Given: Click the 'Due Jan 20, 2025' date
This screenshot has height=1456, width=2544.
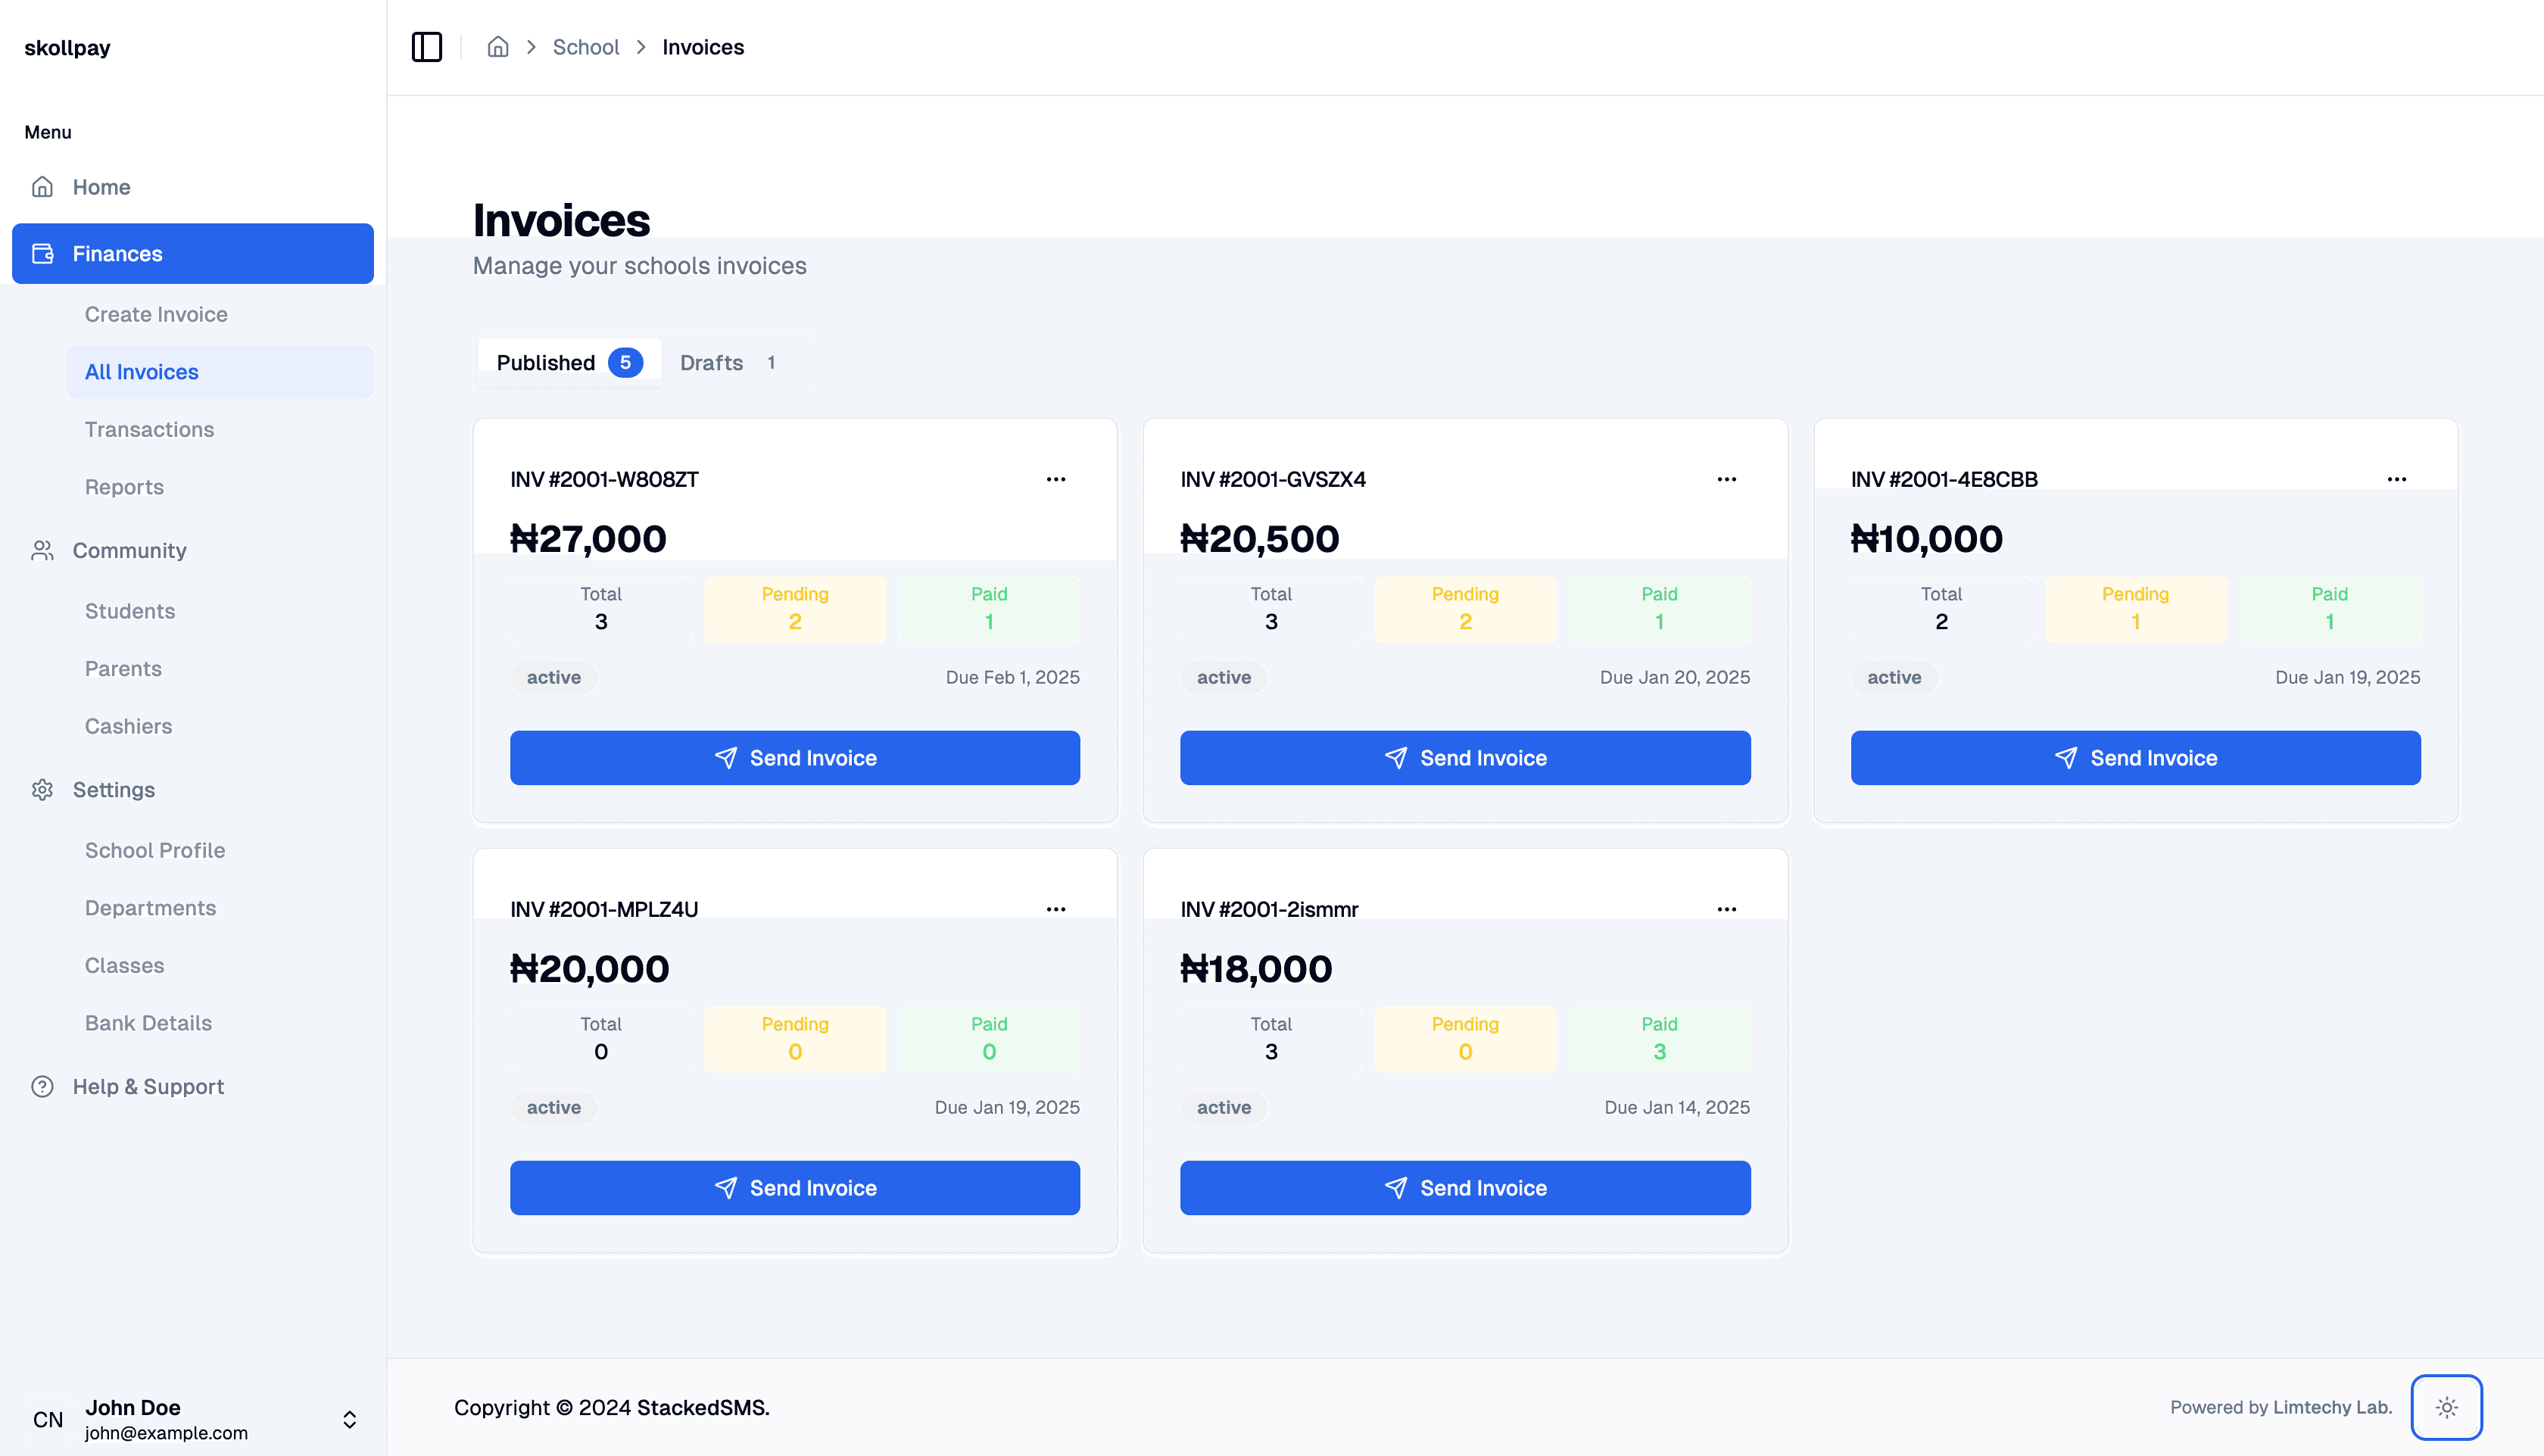Looking at the screenshot, I should 1675,678.
